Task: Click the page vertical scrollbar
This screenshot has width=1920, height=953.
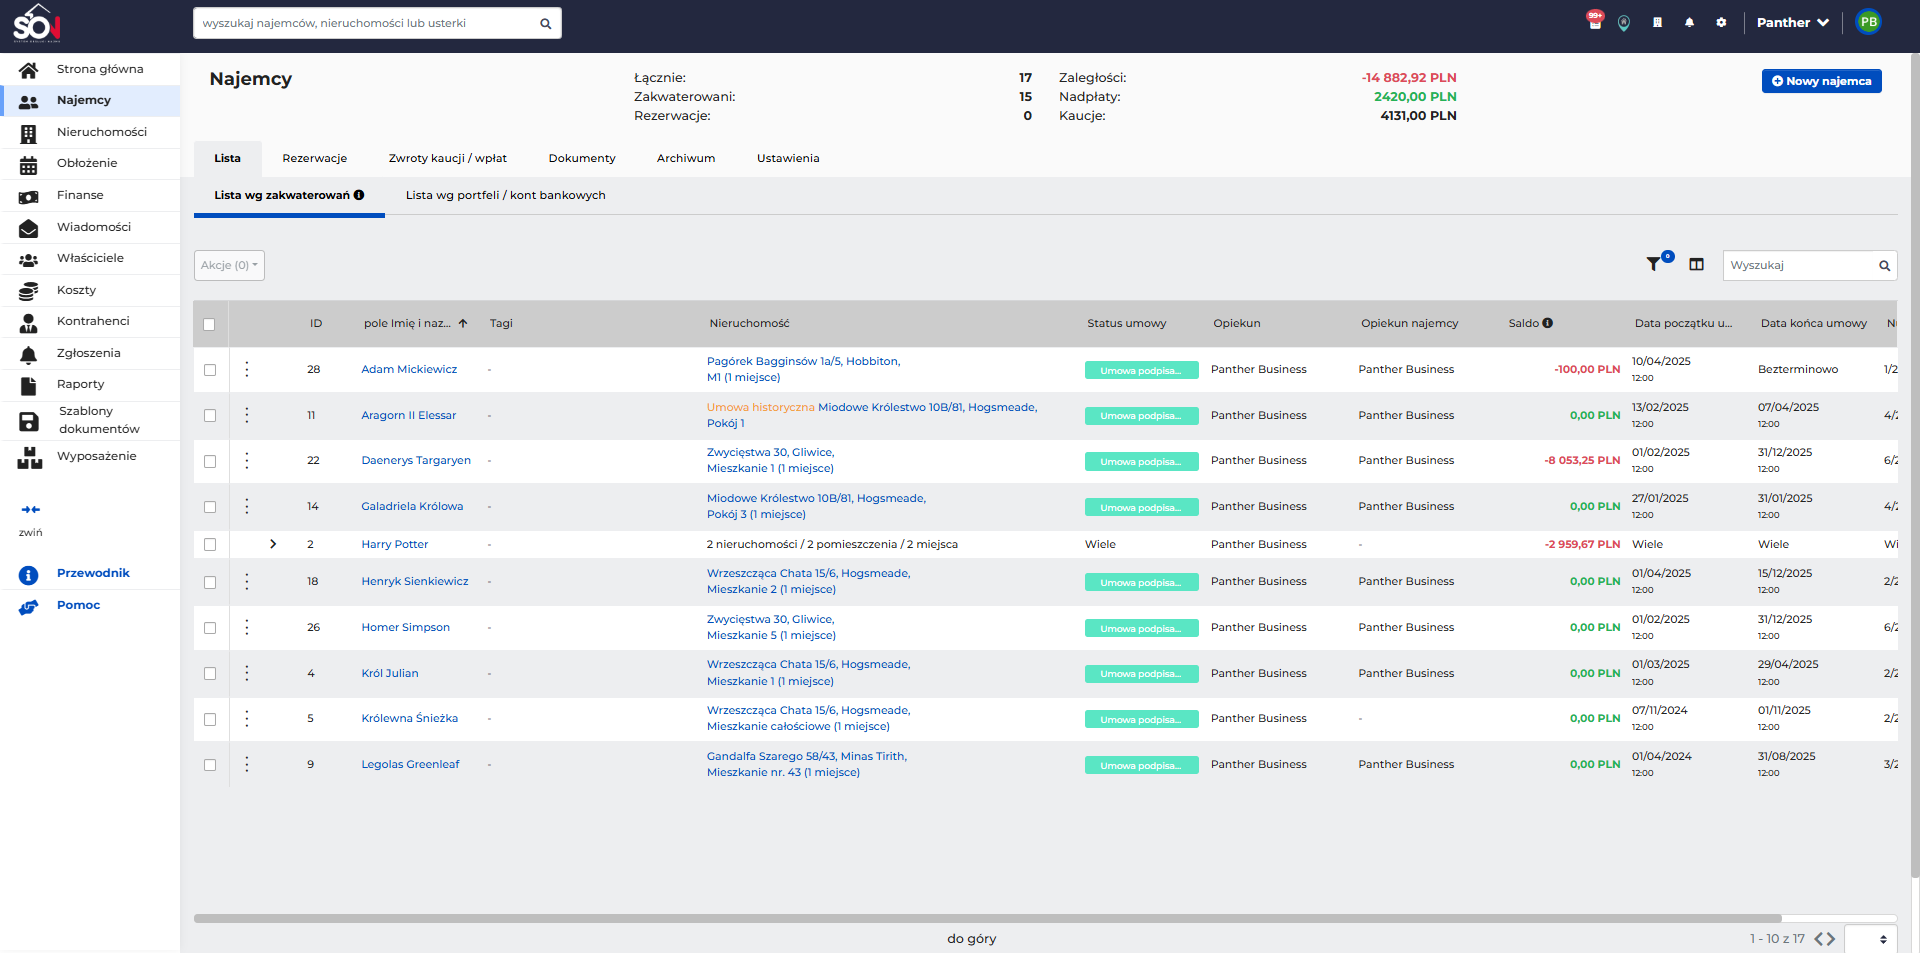Action: click(1914, 465)
